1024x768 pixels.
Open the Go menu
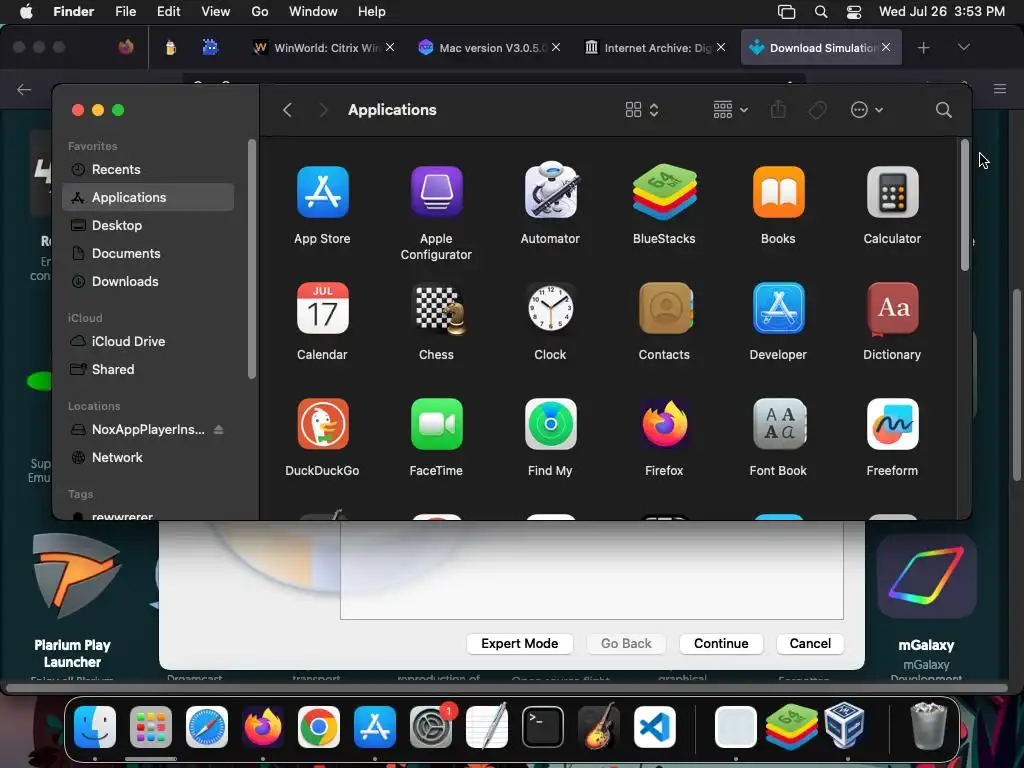[x=260, y=11]
